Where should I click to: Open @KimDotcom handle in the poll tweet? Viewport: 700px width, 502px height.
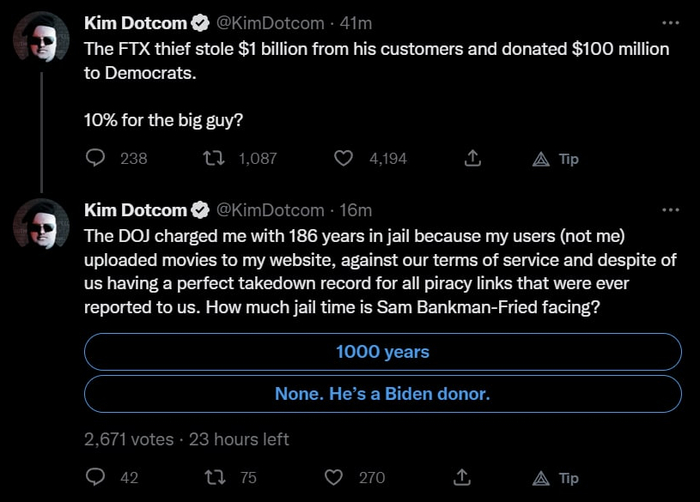coord(270,210)
